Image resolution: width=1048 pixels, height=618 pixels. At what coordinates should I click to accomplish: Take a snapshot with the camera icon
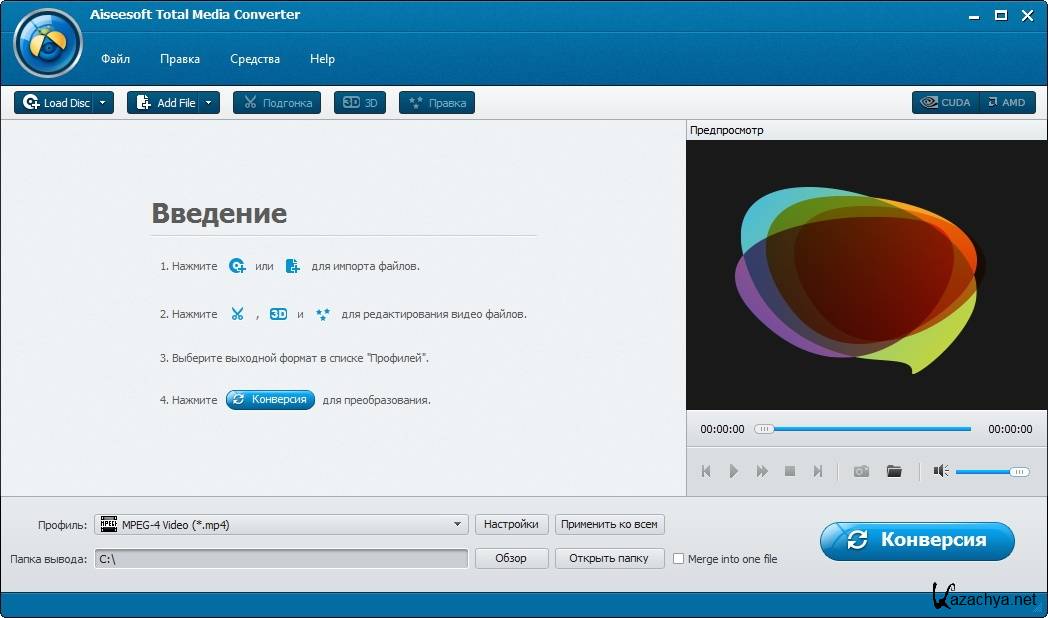click(861, 471)
